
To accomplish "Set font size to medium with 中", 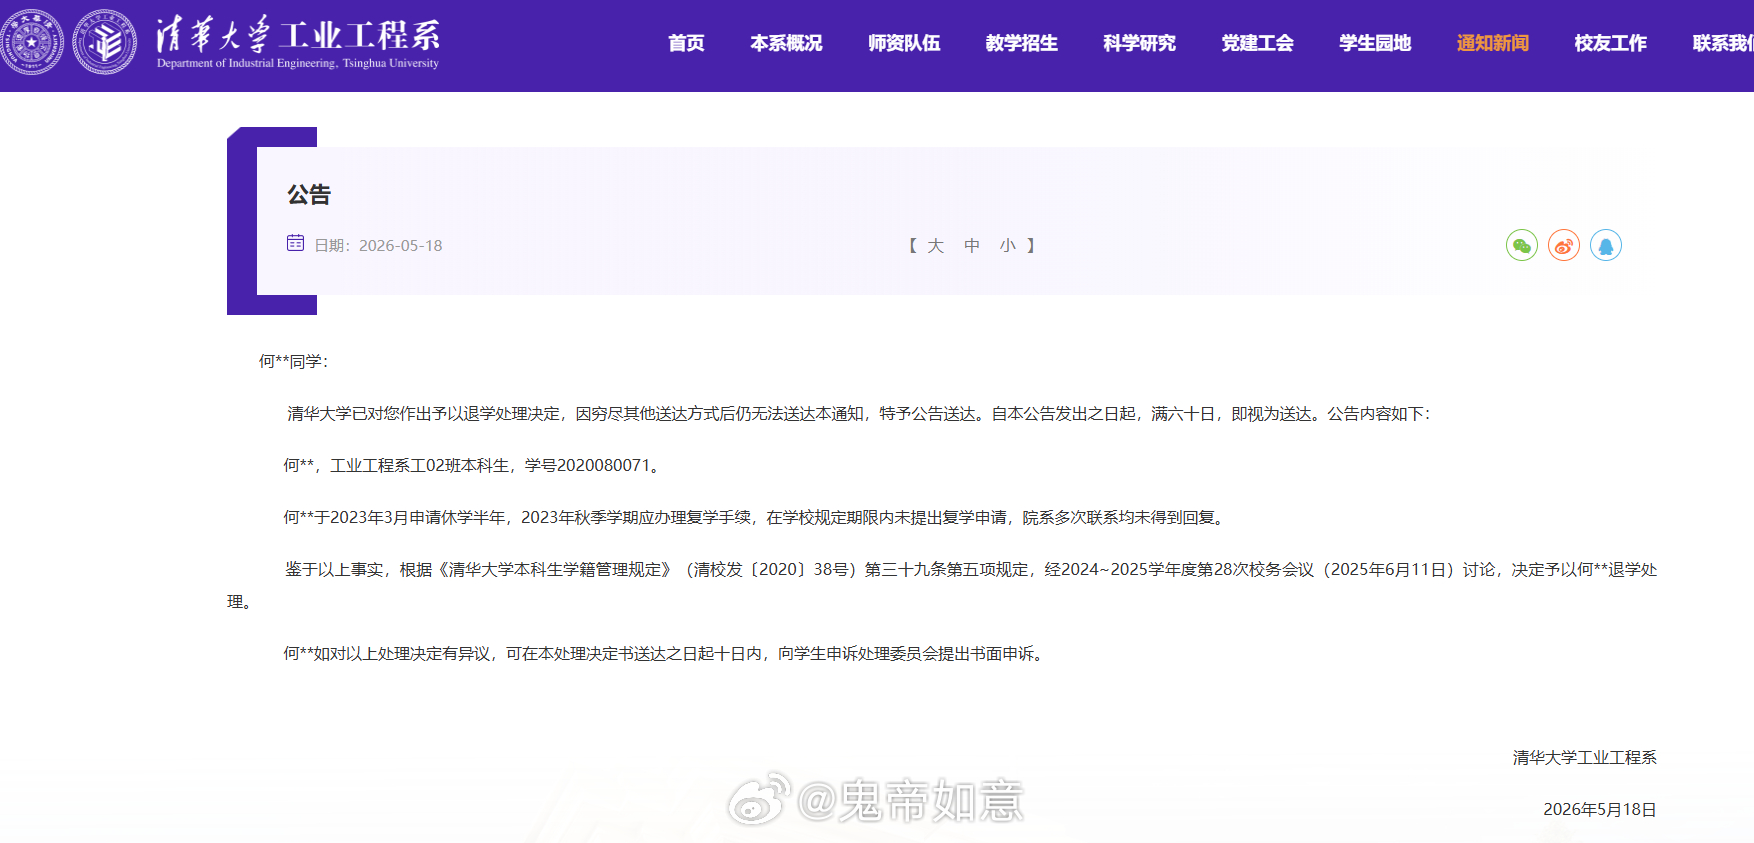I will (x=972, y=246).
